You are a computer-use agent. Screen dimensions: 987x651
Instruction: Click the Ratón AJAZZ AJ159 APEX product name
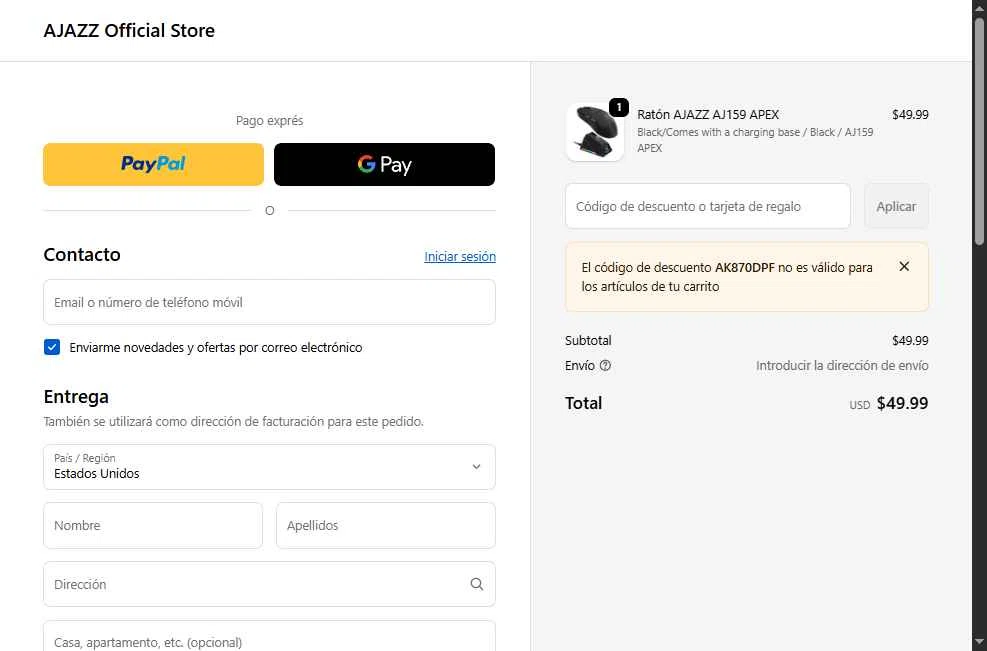[x=708, y=115]
